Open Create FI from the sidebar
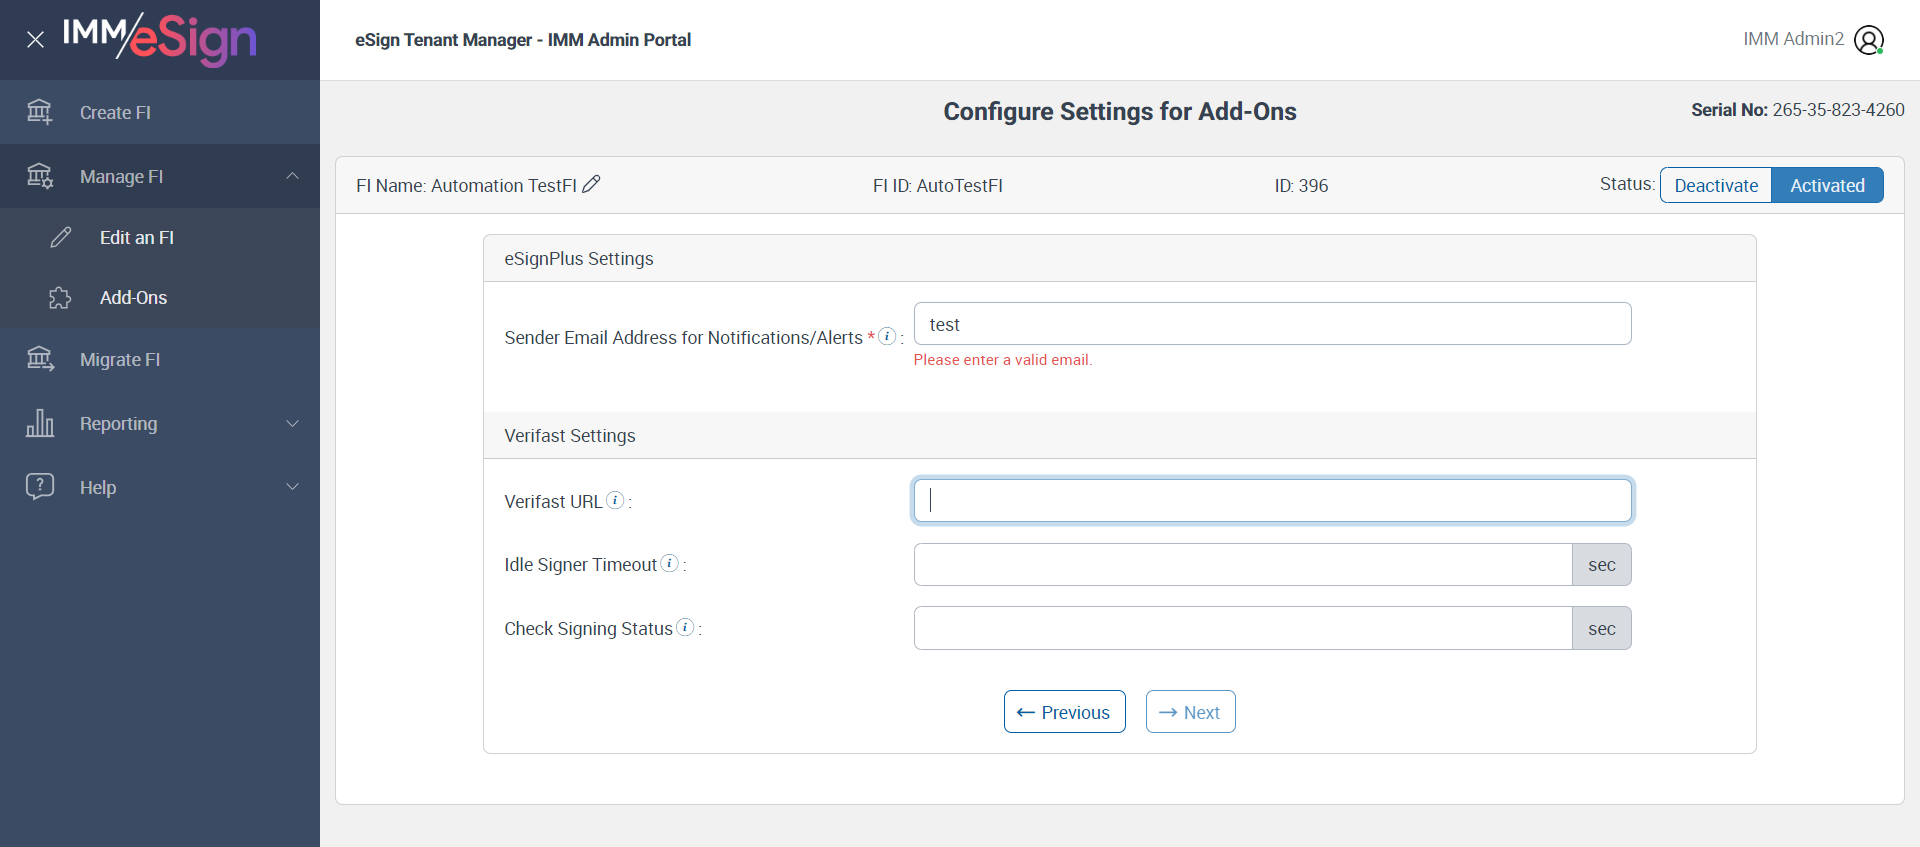This screenshot has height=847, width=1920. tap(115, 113)
